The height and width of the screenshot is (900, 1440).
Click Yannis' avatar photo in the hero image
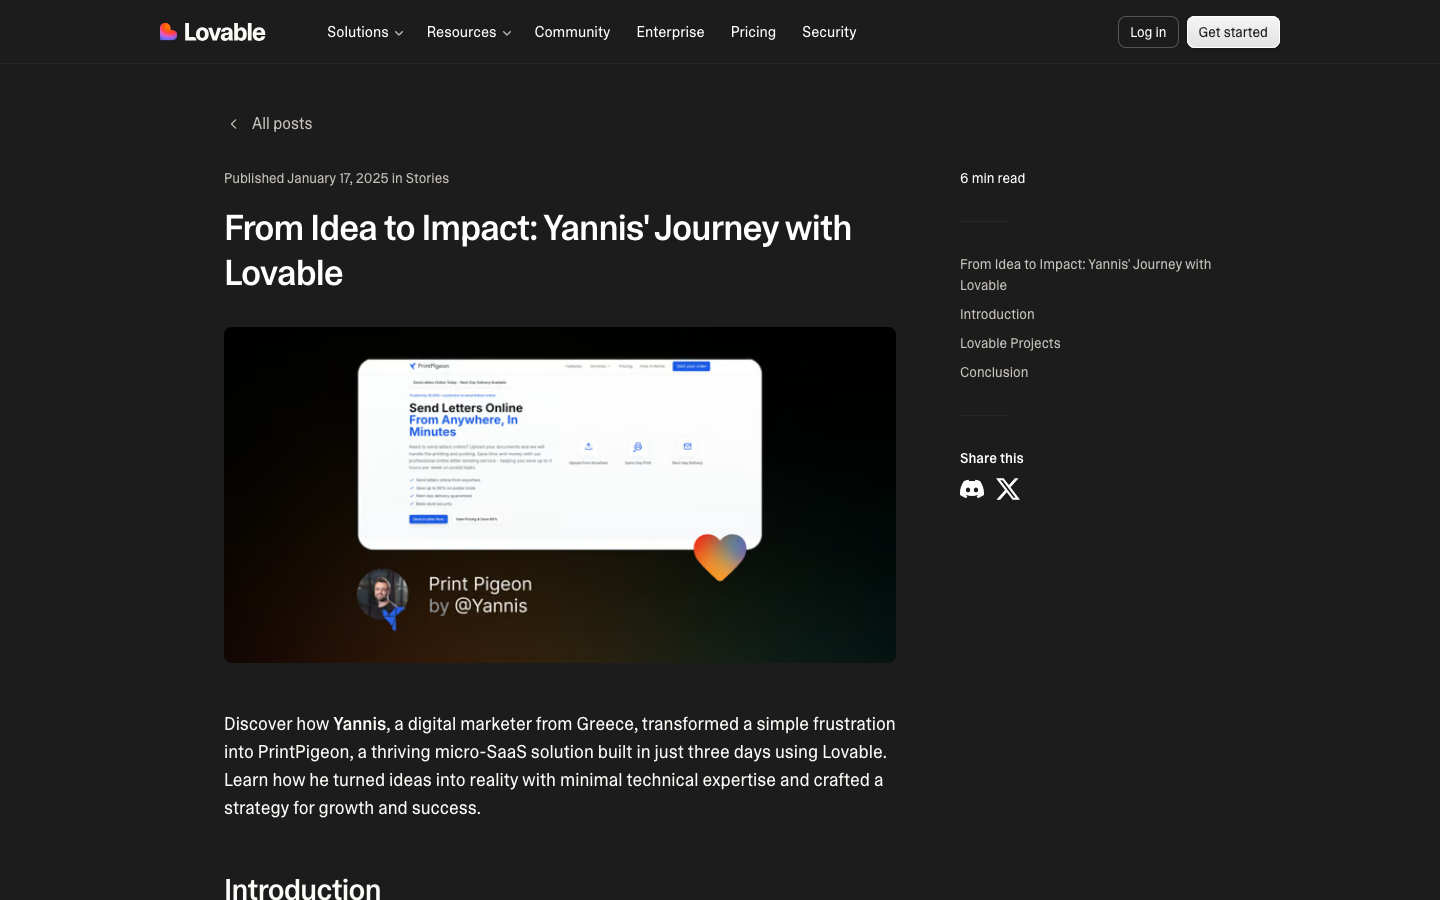[x=383, y=596]
